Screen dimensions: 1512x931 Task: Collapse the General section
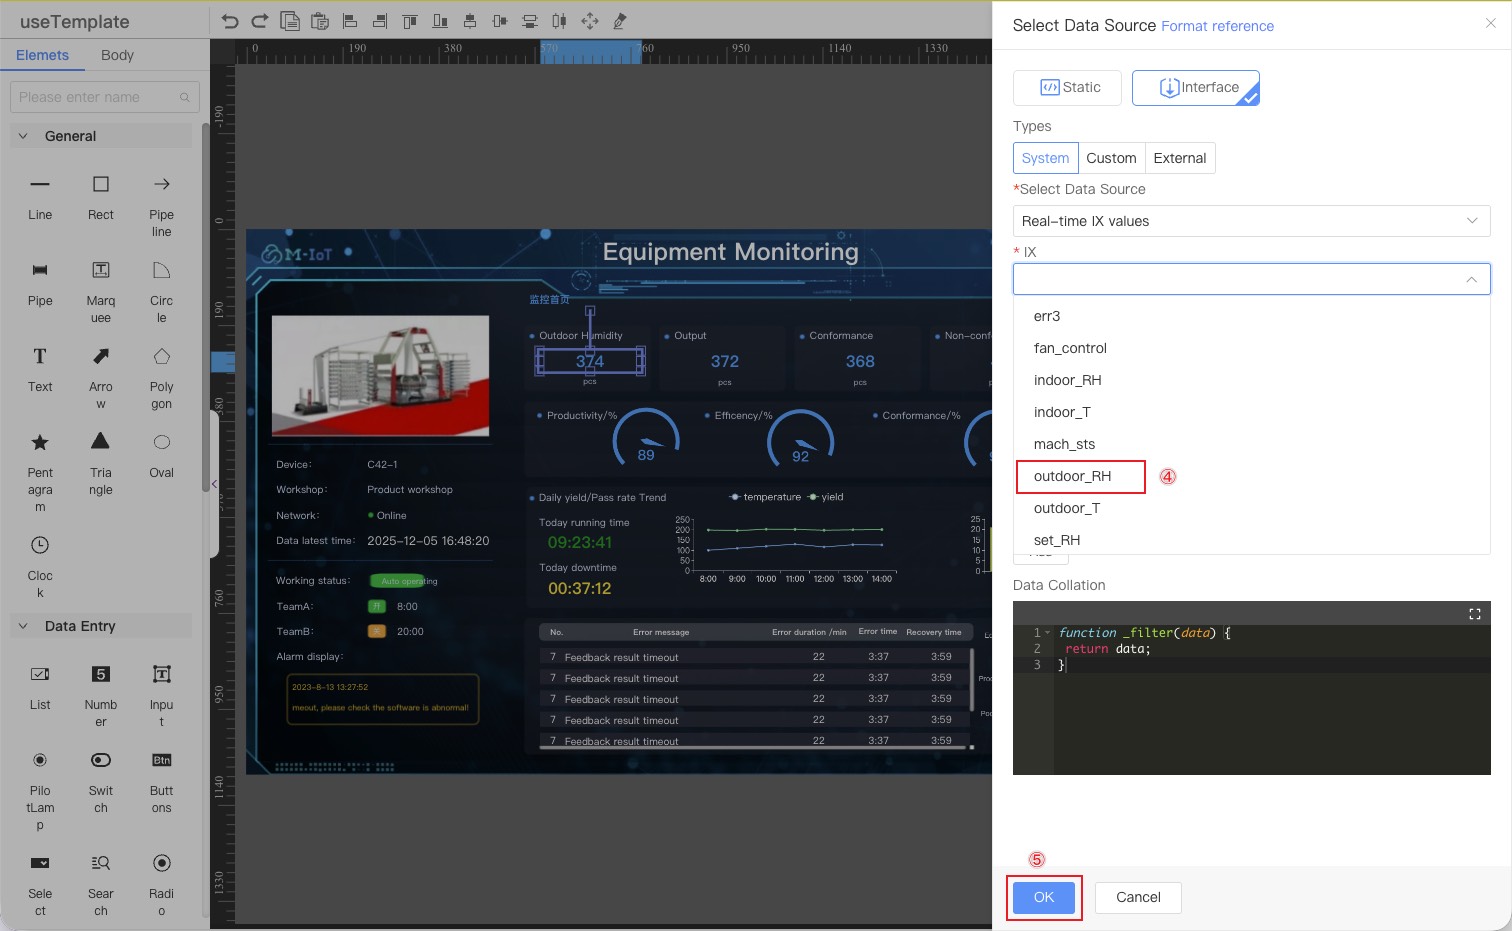tap(22, 135)
